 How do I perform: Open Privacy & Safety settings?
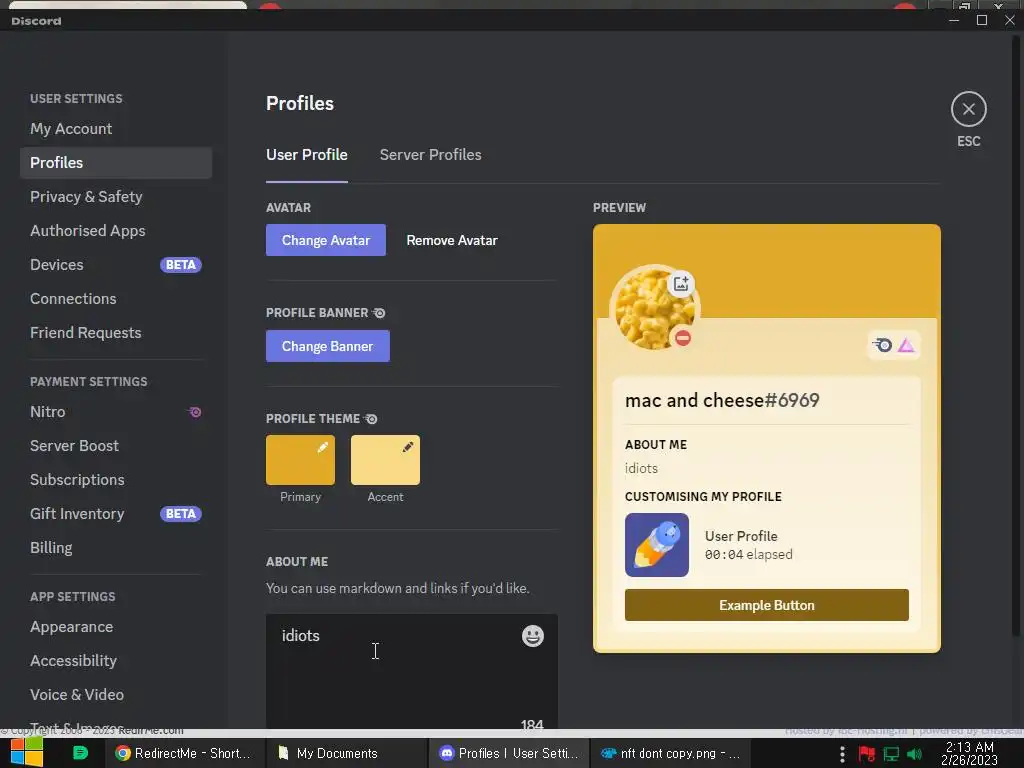click(116, 197)
